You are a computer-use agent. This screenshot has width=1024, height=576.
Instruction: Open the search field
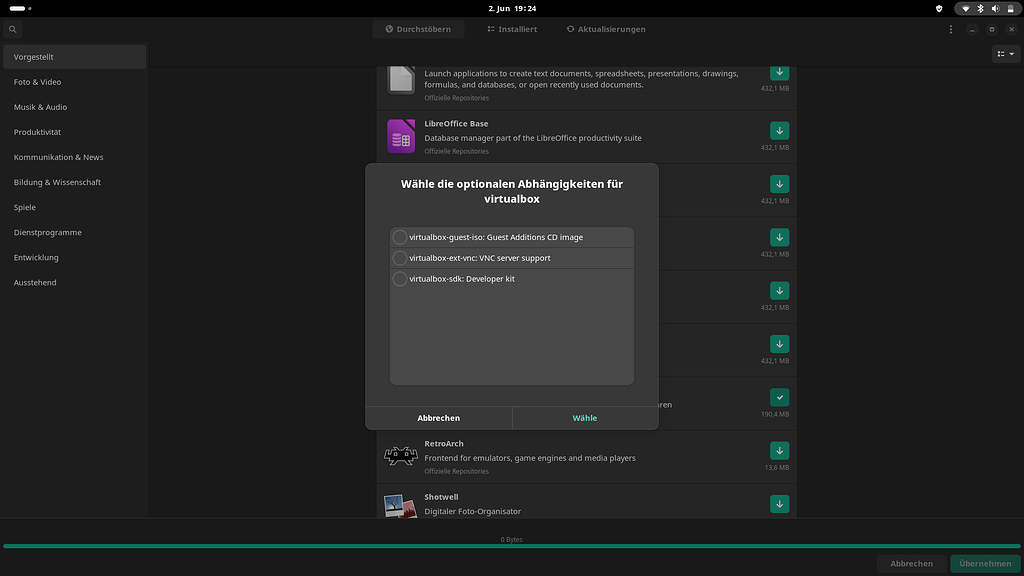click(x=12, y=29)
